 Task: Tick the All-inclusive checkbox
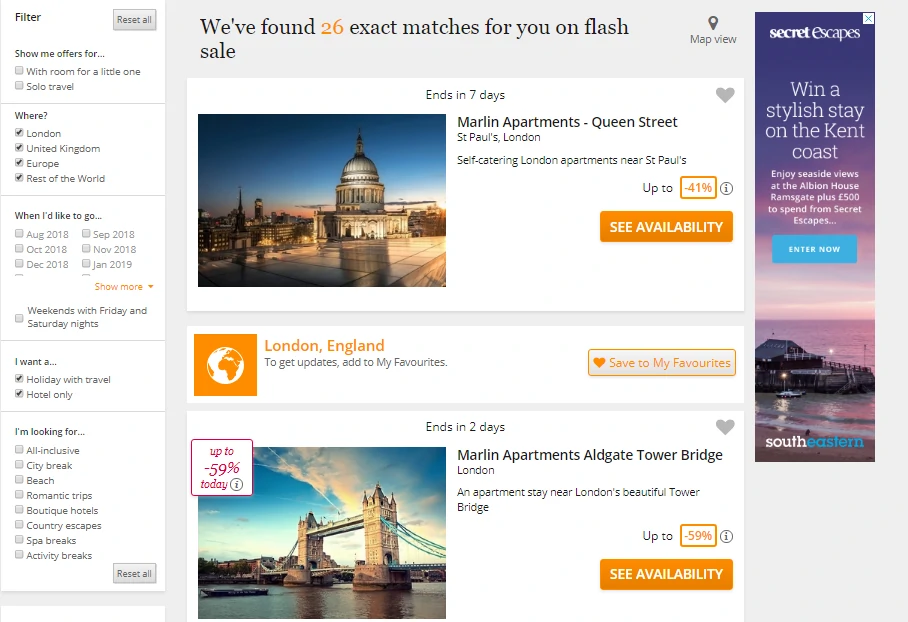click(x=20, y=450)
